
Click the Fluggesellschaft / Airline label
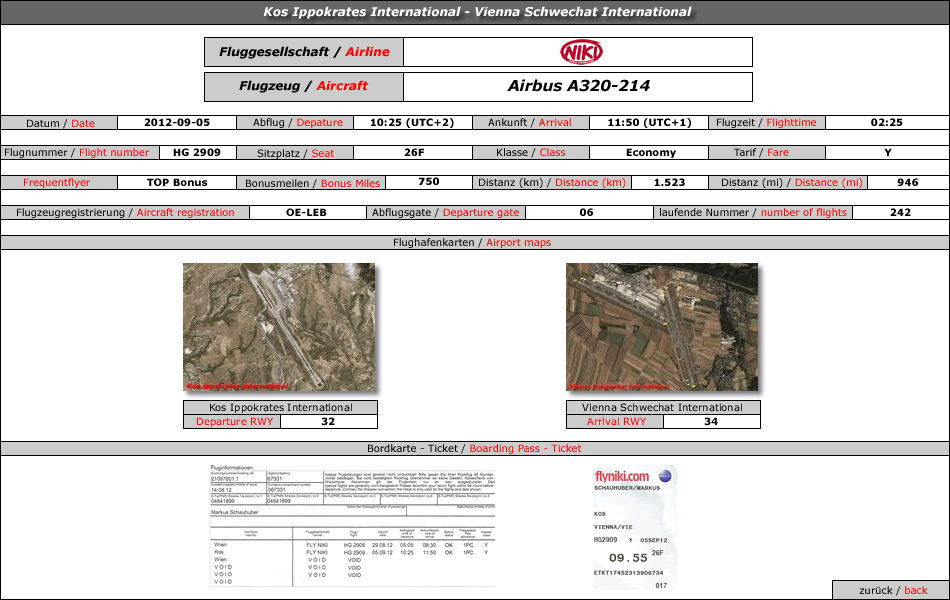click(304, 52)
